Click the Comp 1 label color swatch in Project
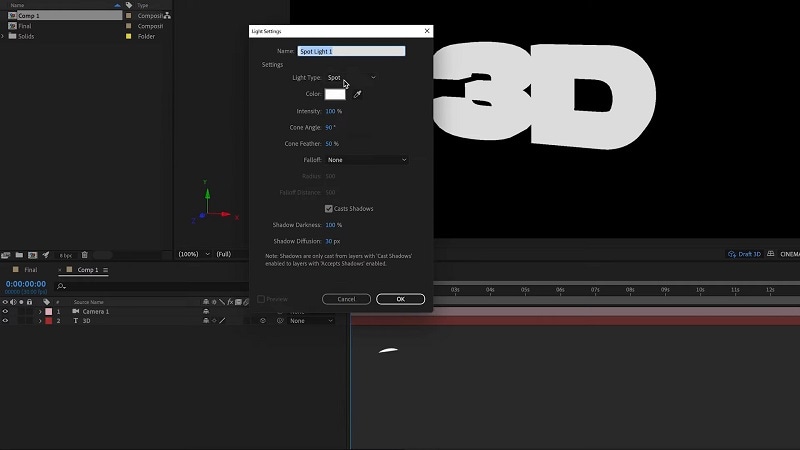This screenshot has height=450, width=800. [x=129, y=16]
